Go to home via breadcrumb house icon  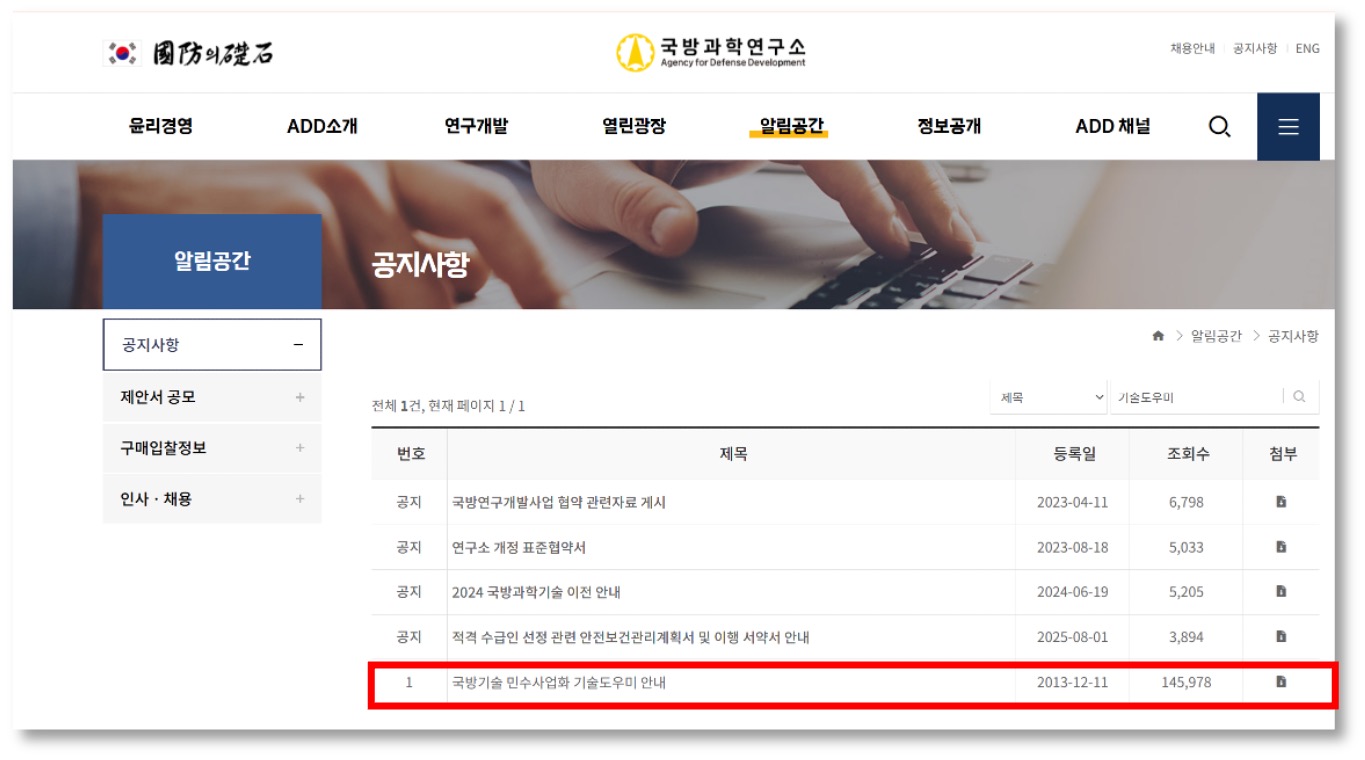pyautogui.click(x=1158, y=336)
